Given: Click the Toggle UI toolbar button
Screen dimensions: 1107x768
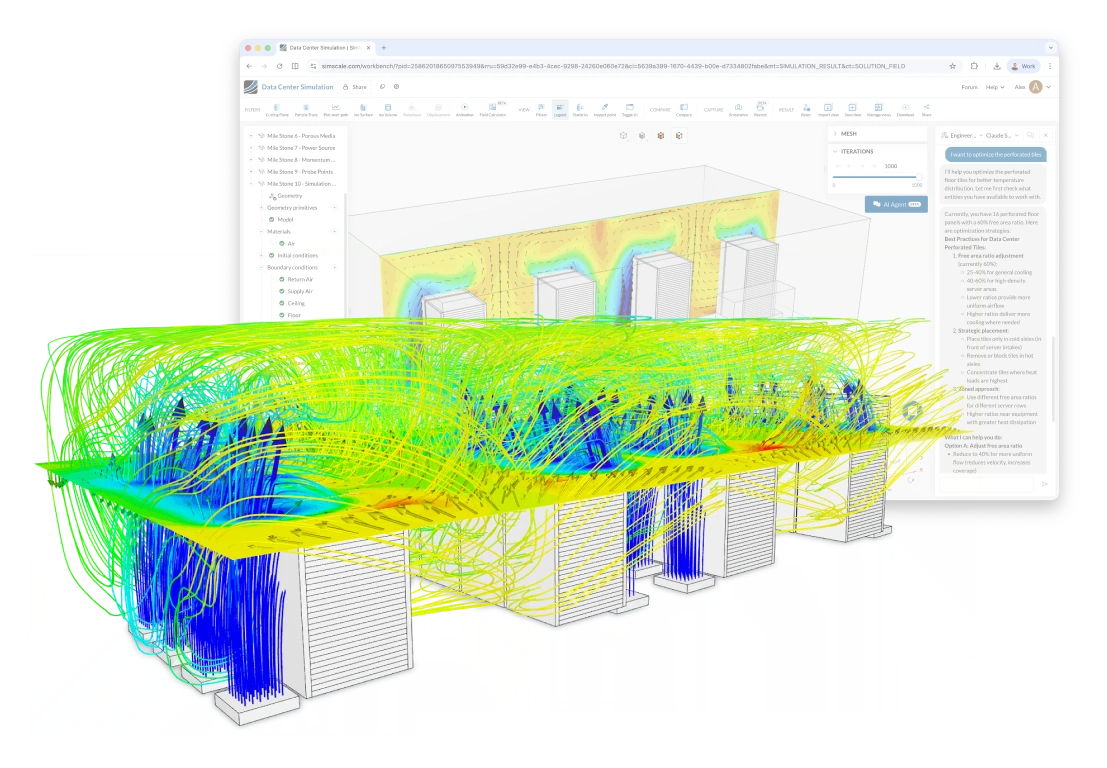Looking at the screenshot, I should [x=629, y=109].
